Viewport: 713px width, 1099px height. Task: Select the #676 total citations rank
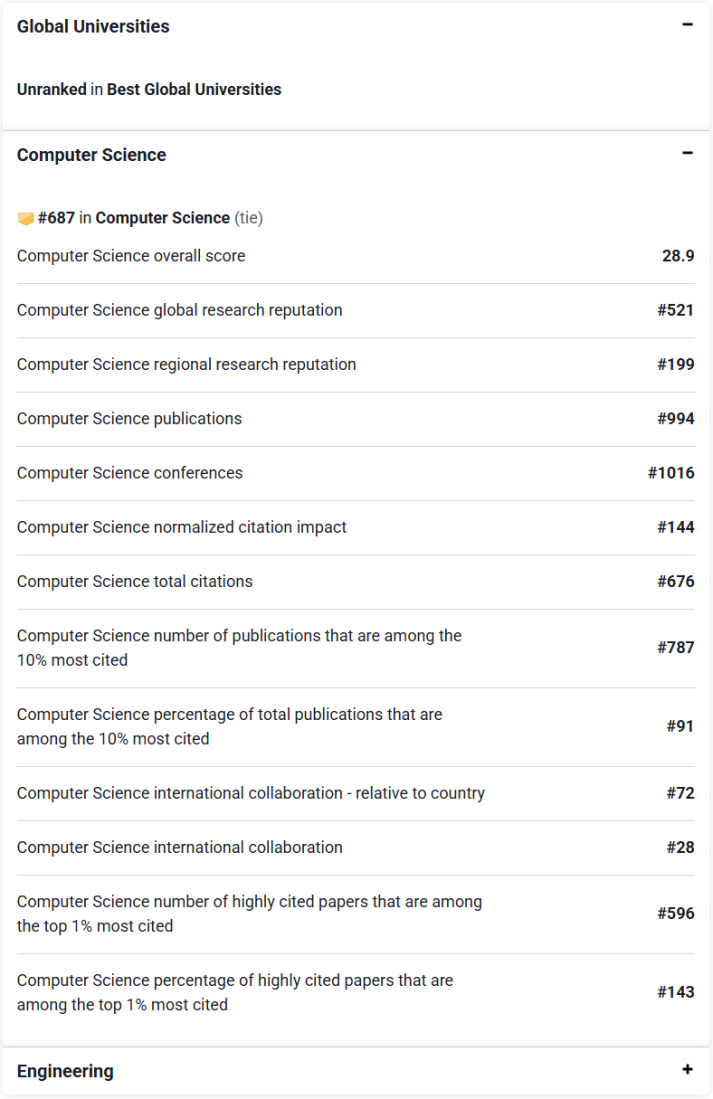tap(675, 581)
